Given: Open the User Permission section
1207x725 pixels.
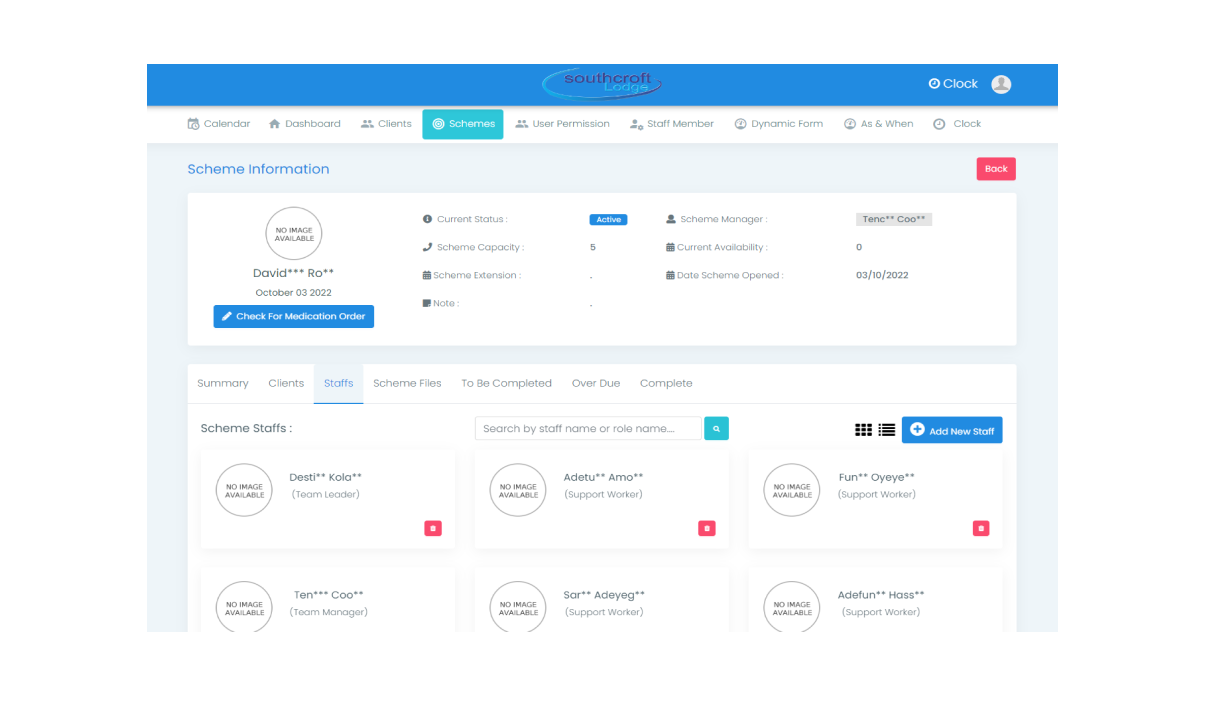Looking at the screenshot, I should point(562,124).
